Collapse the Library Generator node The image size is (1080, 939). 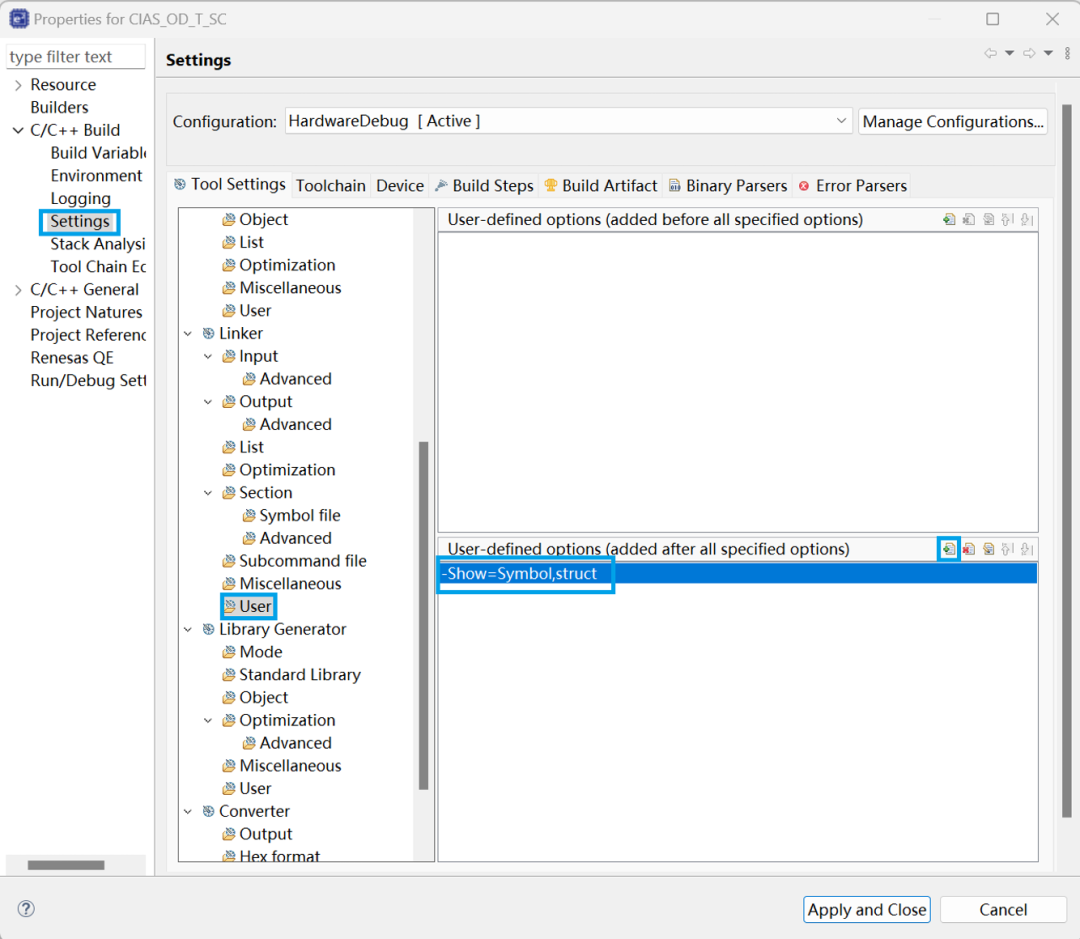[x=188, y=630]
